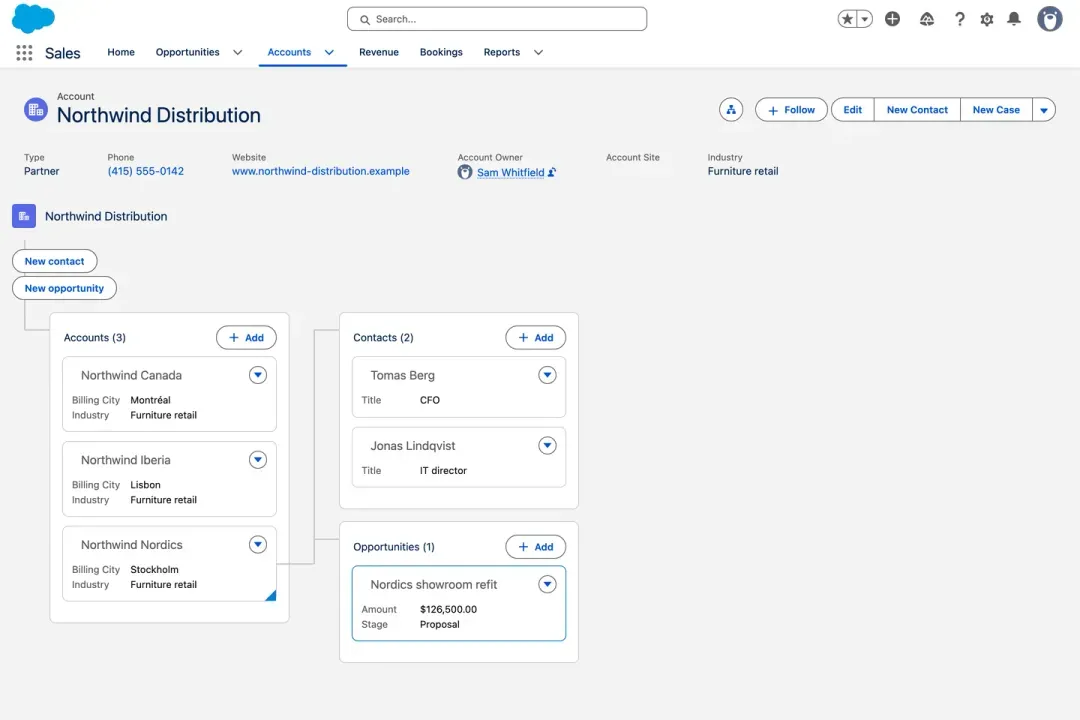Image resolution: width=1080 pixels, height=720 pixels.
Task: Call the phone number (415) 555-0142
Action: [145, 171]
